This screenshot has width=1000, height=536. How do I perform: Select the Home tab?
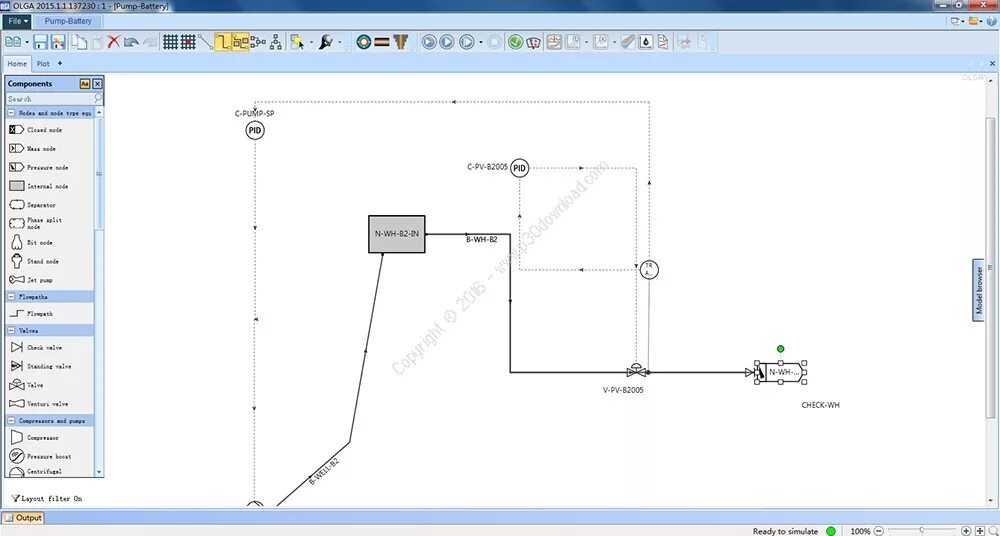tap(17, 64)
